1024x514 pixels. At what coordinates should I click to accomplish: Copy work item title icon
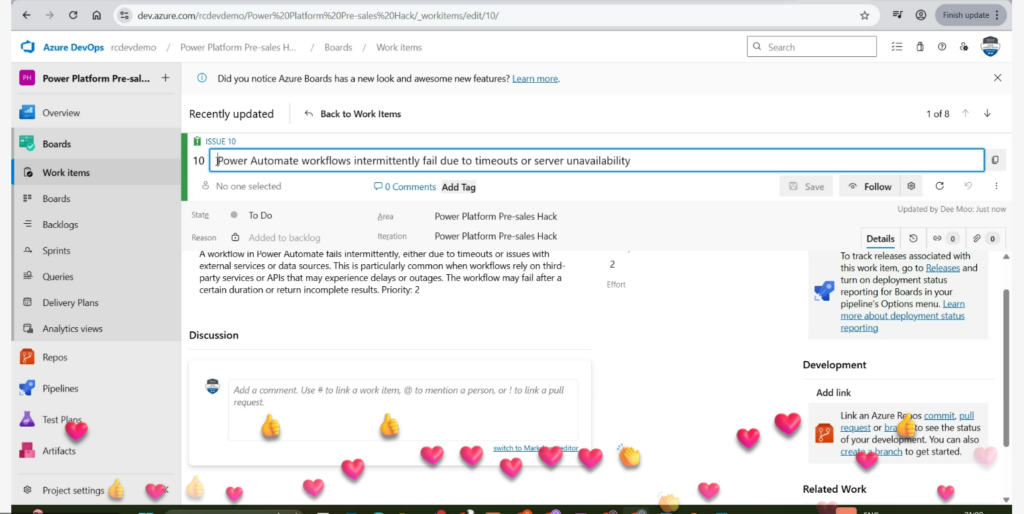(995, 160)
